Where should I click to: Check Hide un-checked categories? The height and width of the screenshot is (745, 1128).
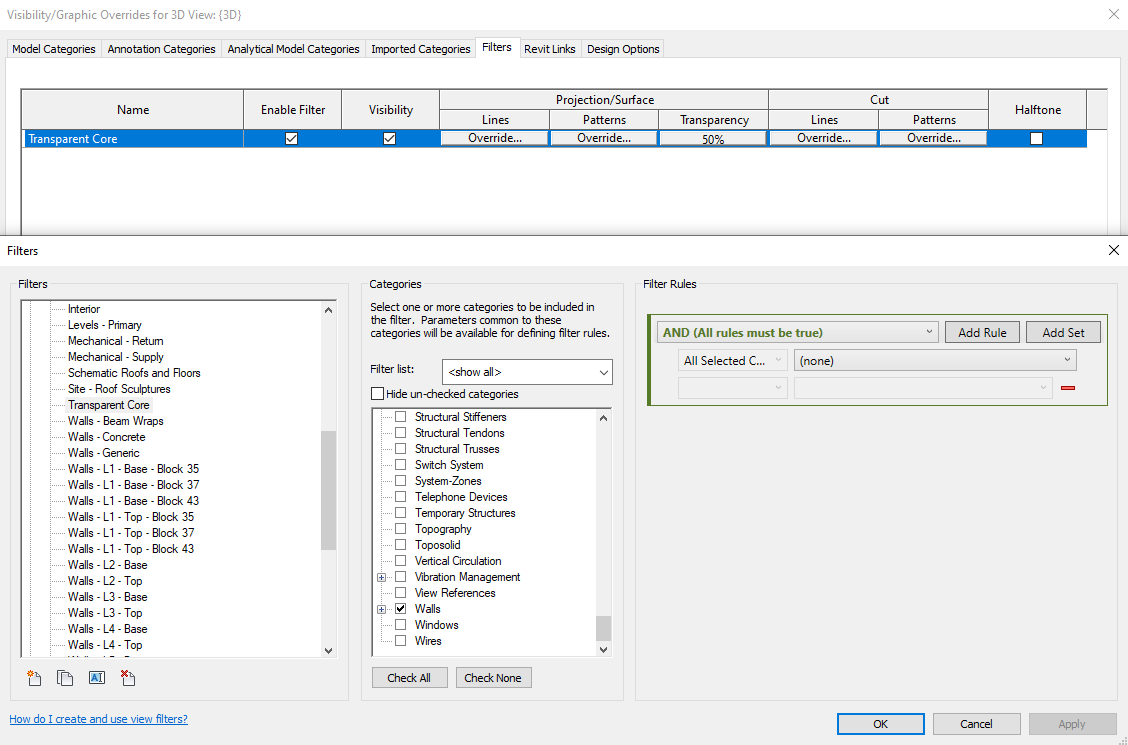click(x=379, y=392)
